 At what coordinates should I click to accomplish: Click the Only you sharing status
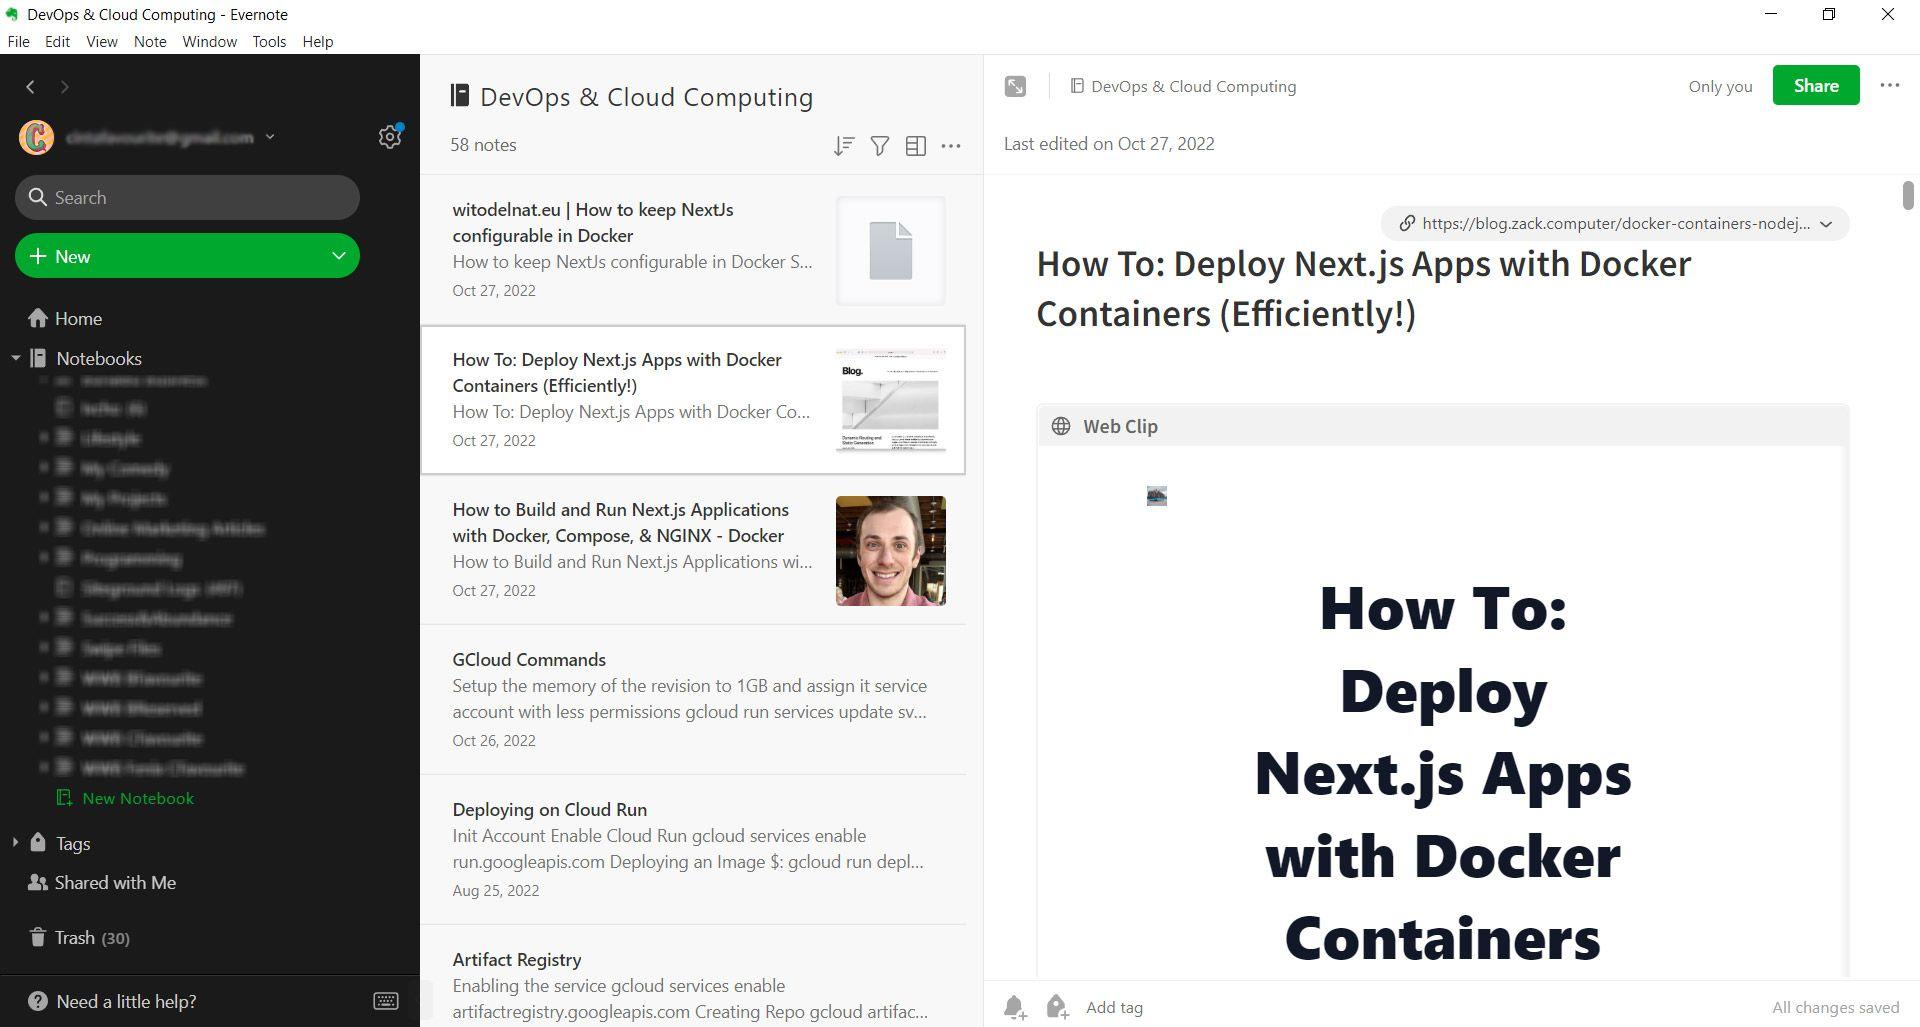[x=1720, y=86]
